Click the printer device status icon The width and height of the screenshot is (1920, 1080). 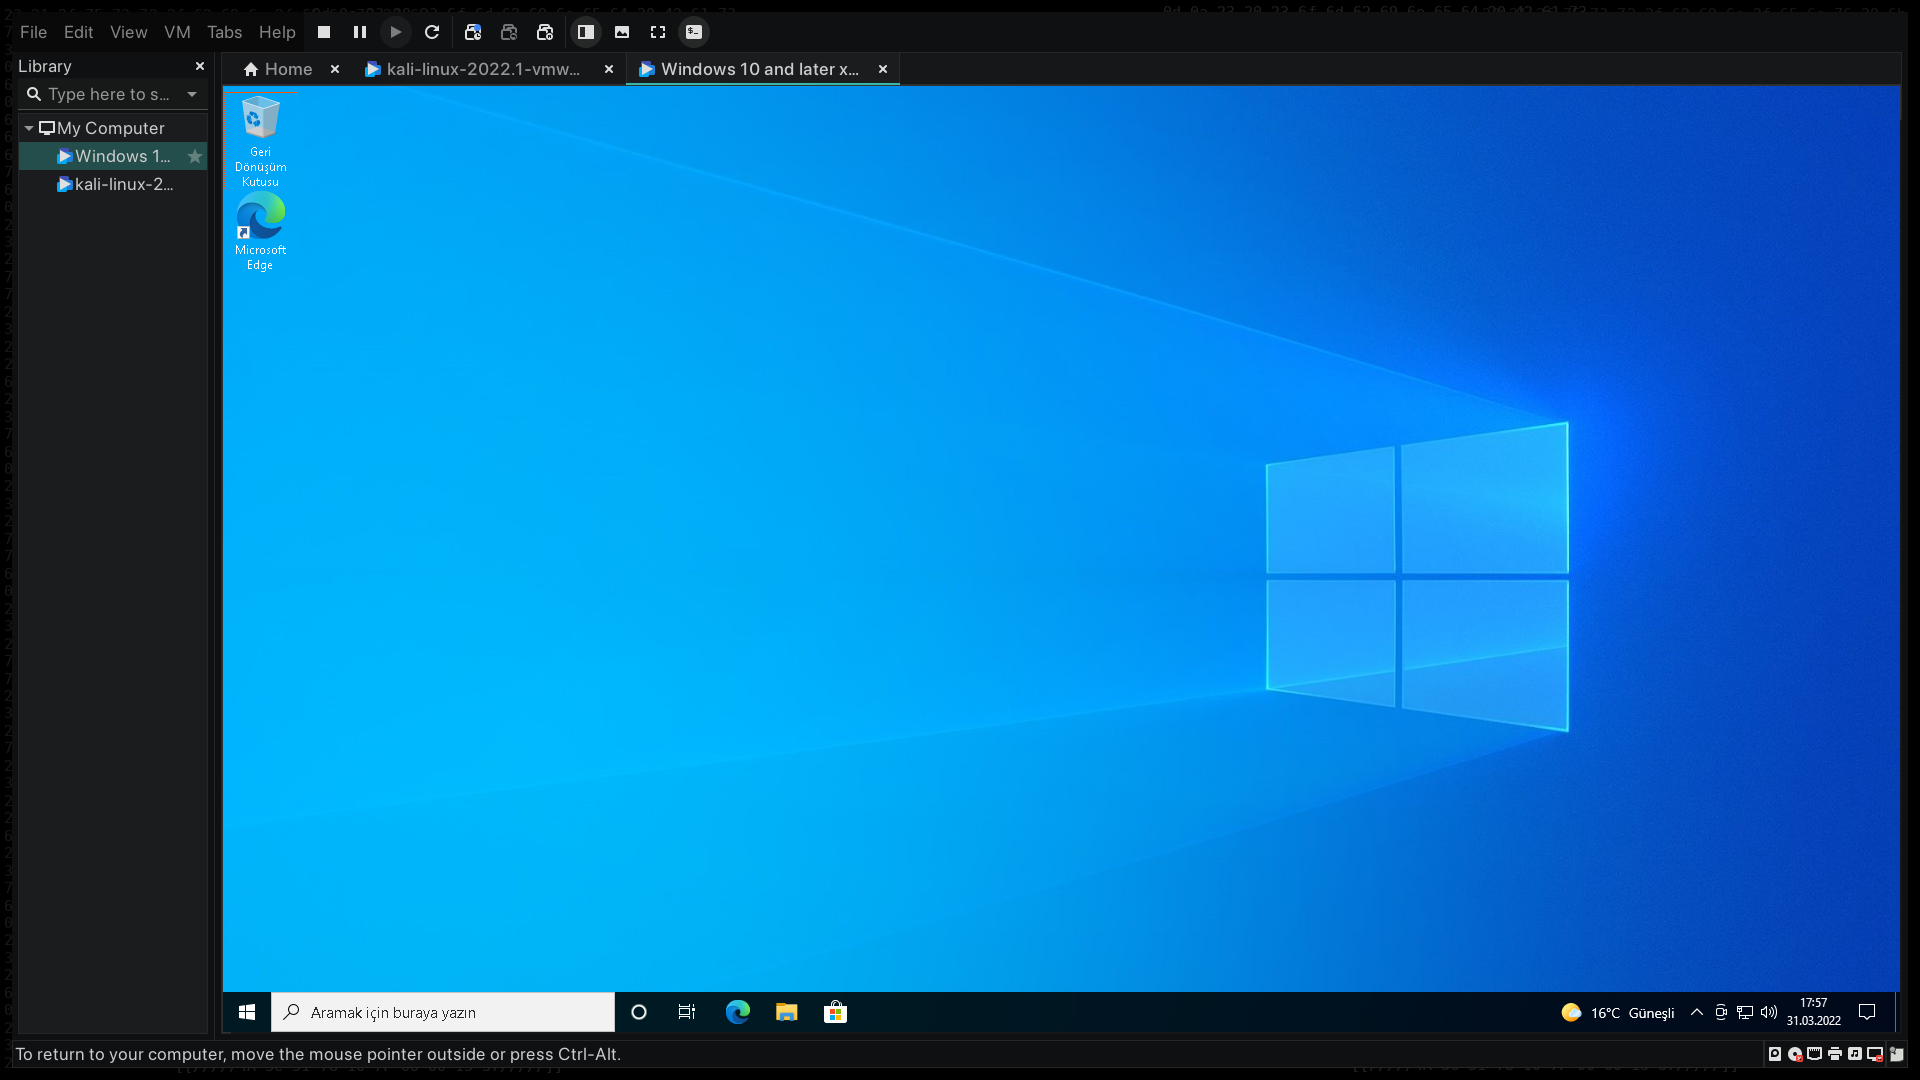tap(1835, 1054)
